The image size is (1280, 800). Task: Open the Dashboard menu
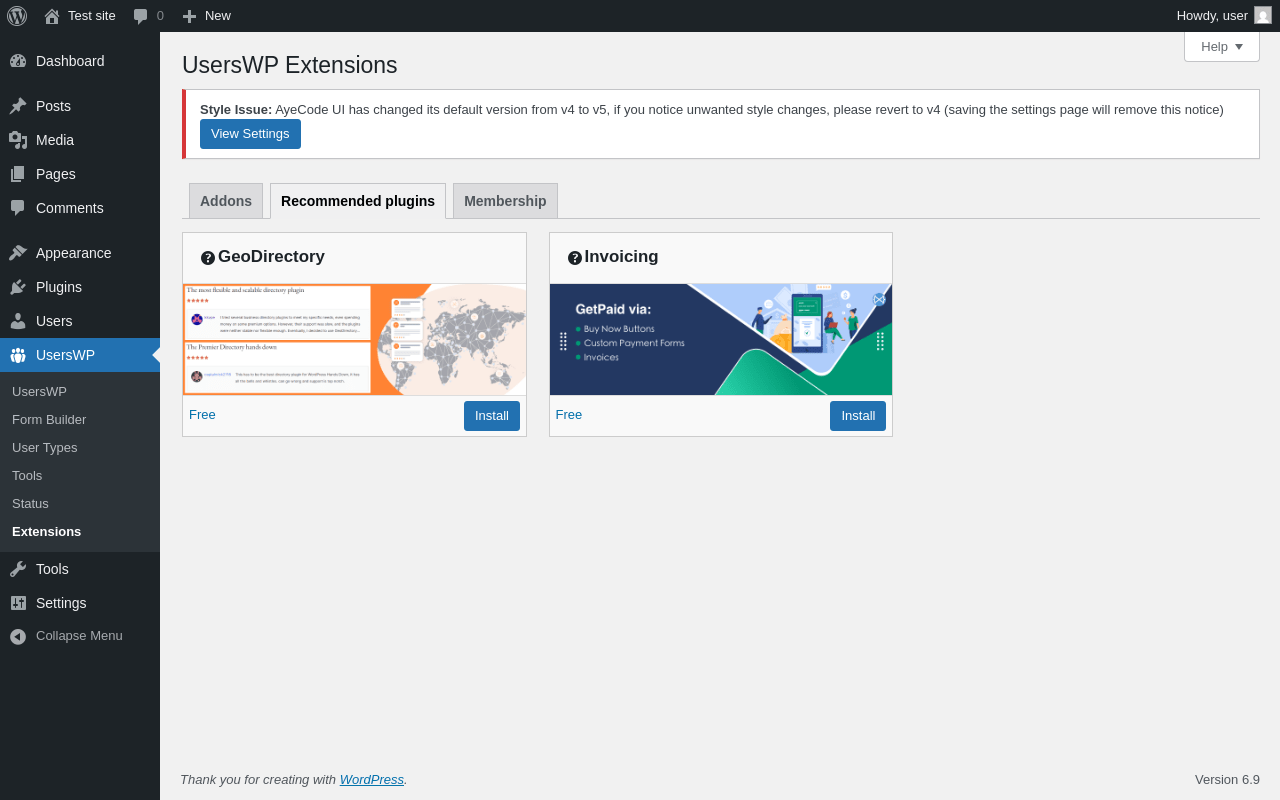tap(80, 61)
